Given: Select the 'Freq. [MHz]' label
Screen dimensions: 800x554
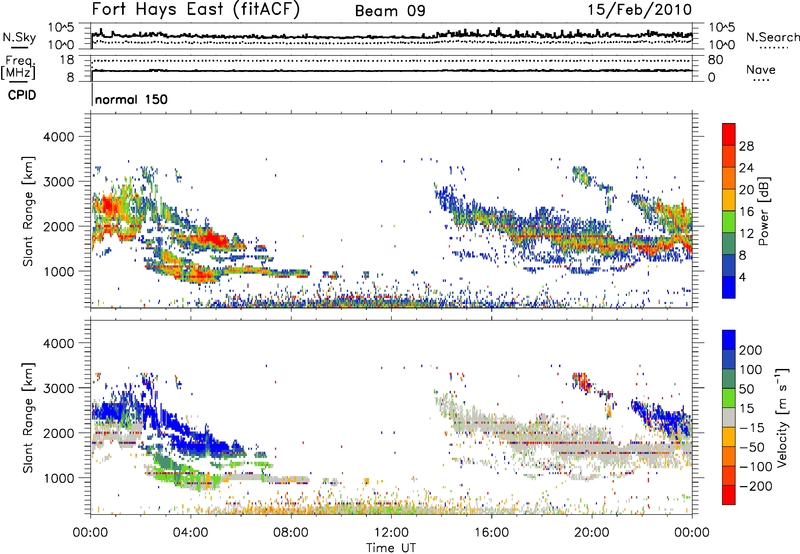Looking at the screenshot, I should (x=19, y=67).
